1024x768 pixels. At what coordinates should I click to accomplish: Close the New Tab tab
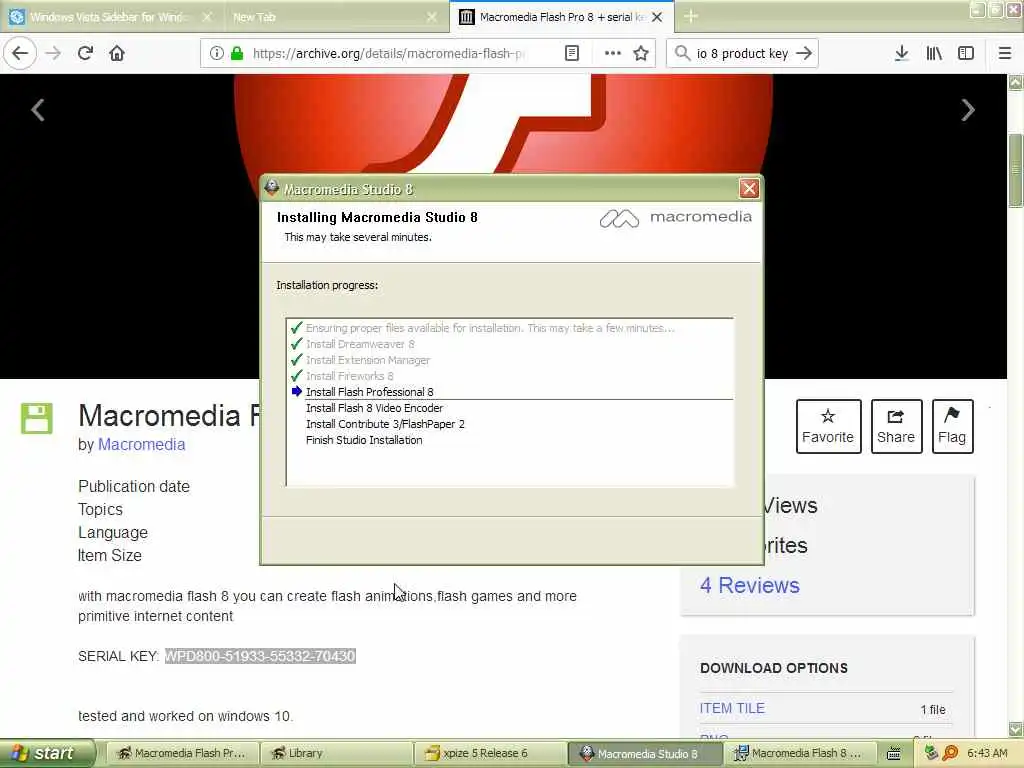(x=432, y=17)
